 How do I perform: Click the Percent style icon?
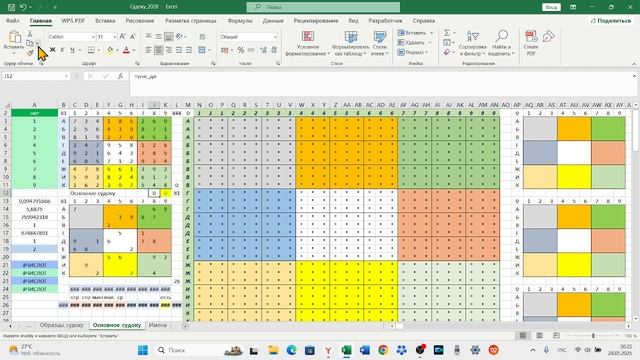[241, 50]
